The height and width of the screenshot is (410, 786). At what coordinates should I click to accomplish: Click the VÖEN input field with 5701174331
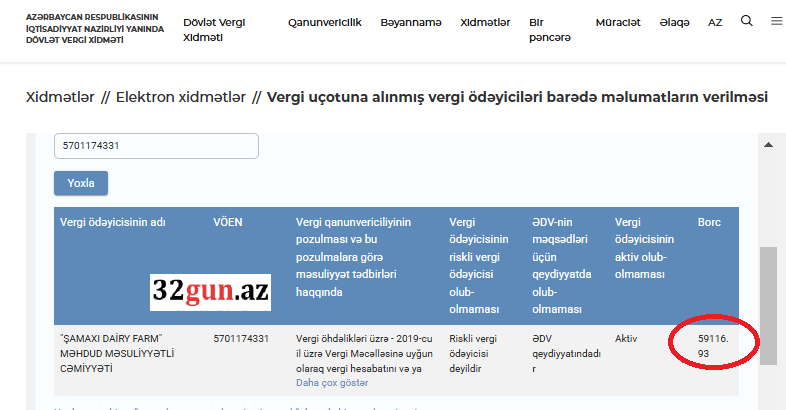tap(156, 146)
